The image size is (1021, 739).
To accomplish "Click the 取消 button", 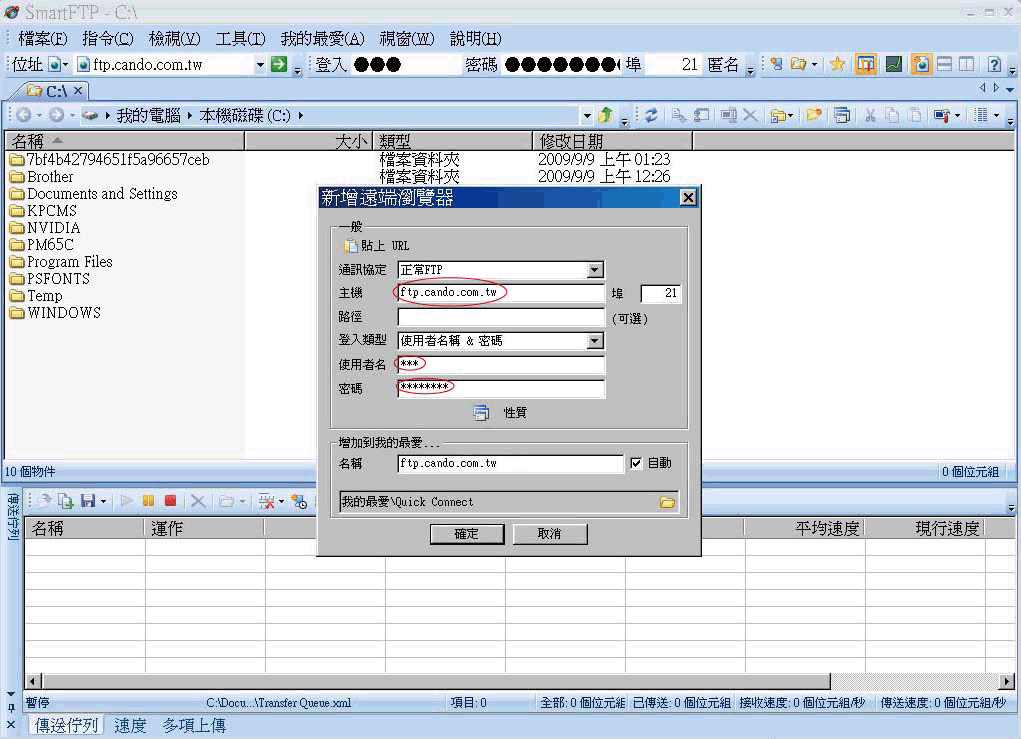I will point(550,533).
